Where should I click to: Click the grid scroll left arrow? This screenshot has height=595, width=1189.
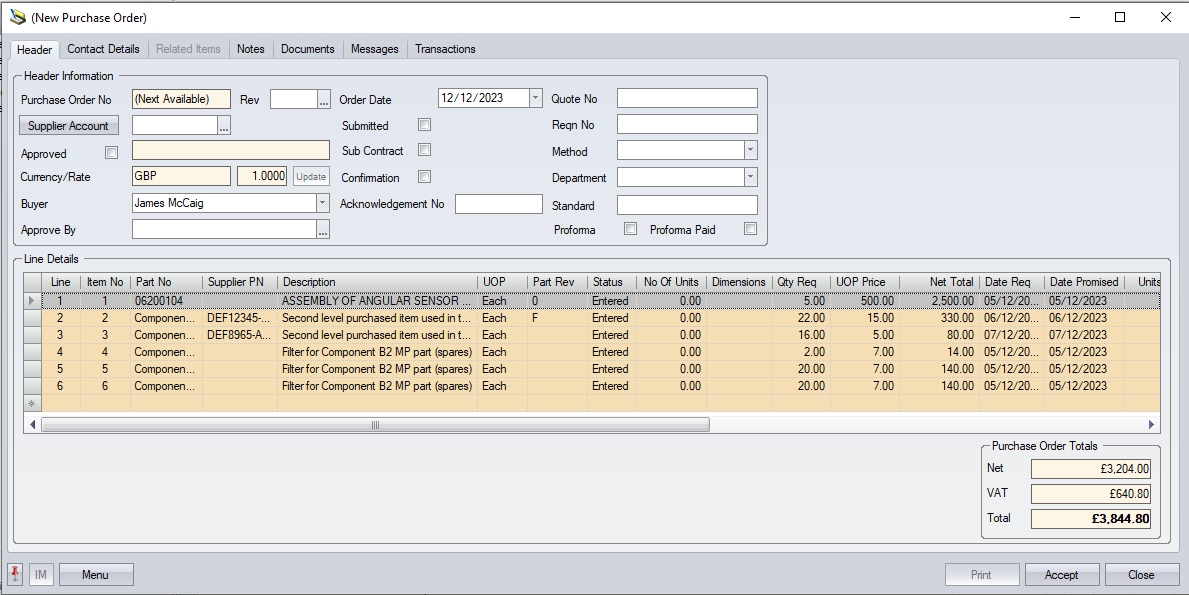point(33,425)
